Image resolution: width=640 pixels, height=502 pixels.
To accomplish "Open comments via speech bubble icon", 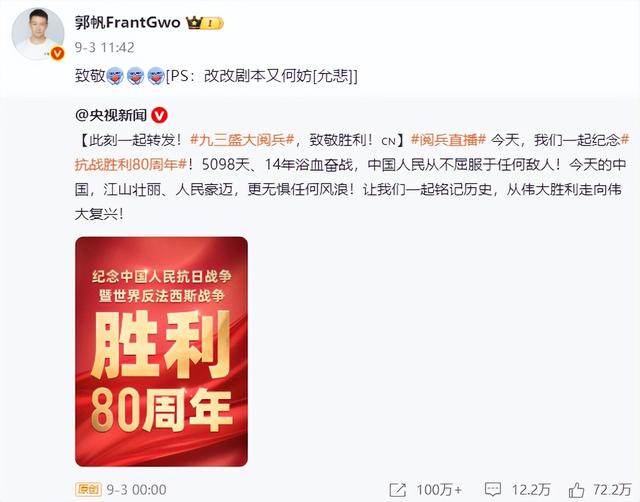I will pos(493,489).
